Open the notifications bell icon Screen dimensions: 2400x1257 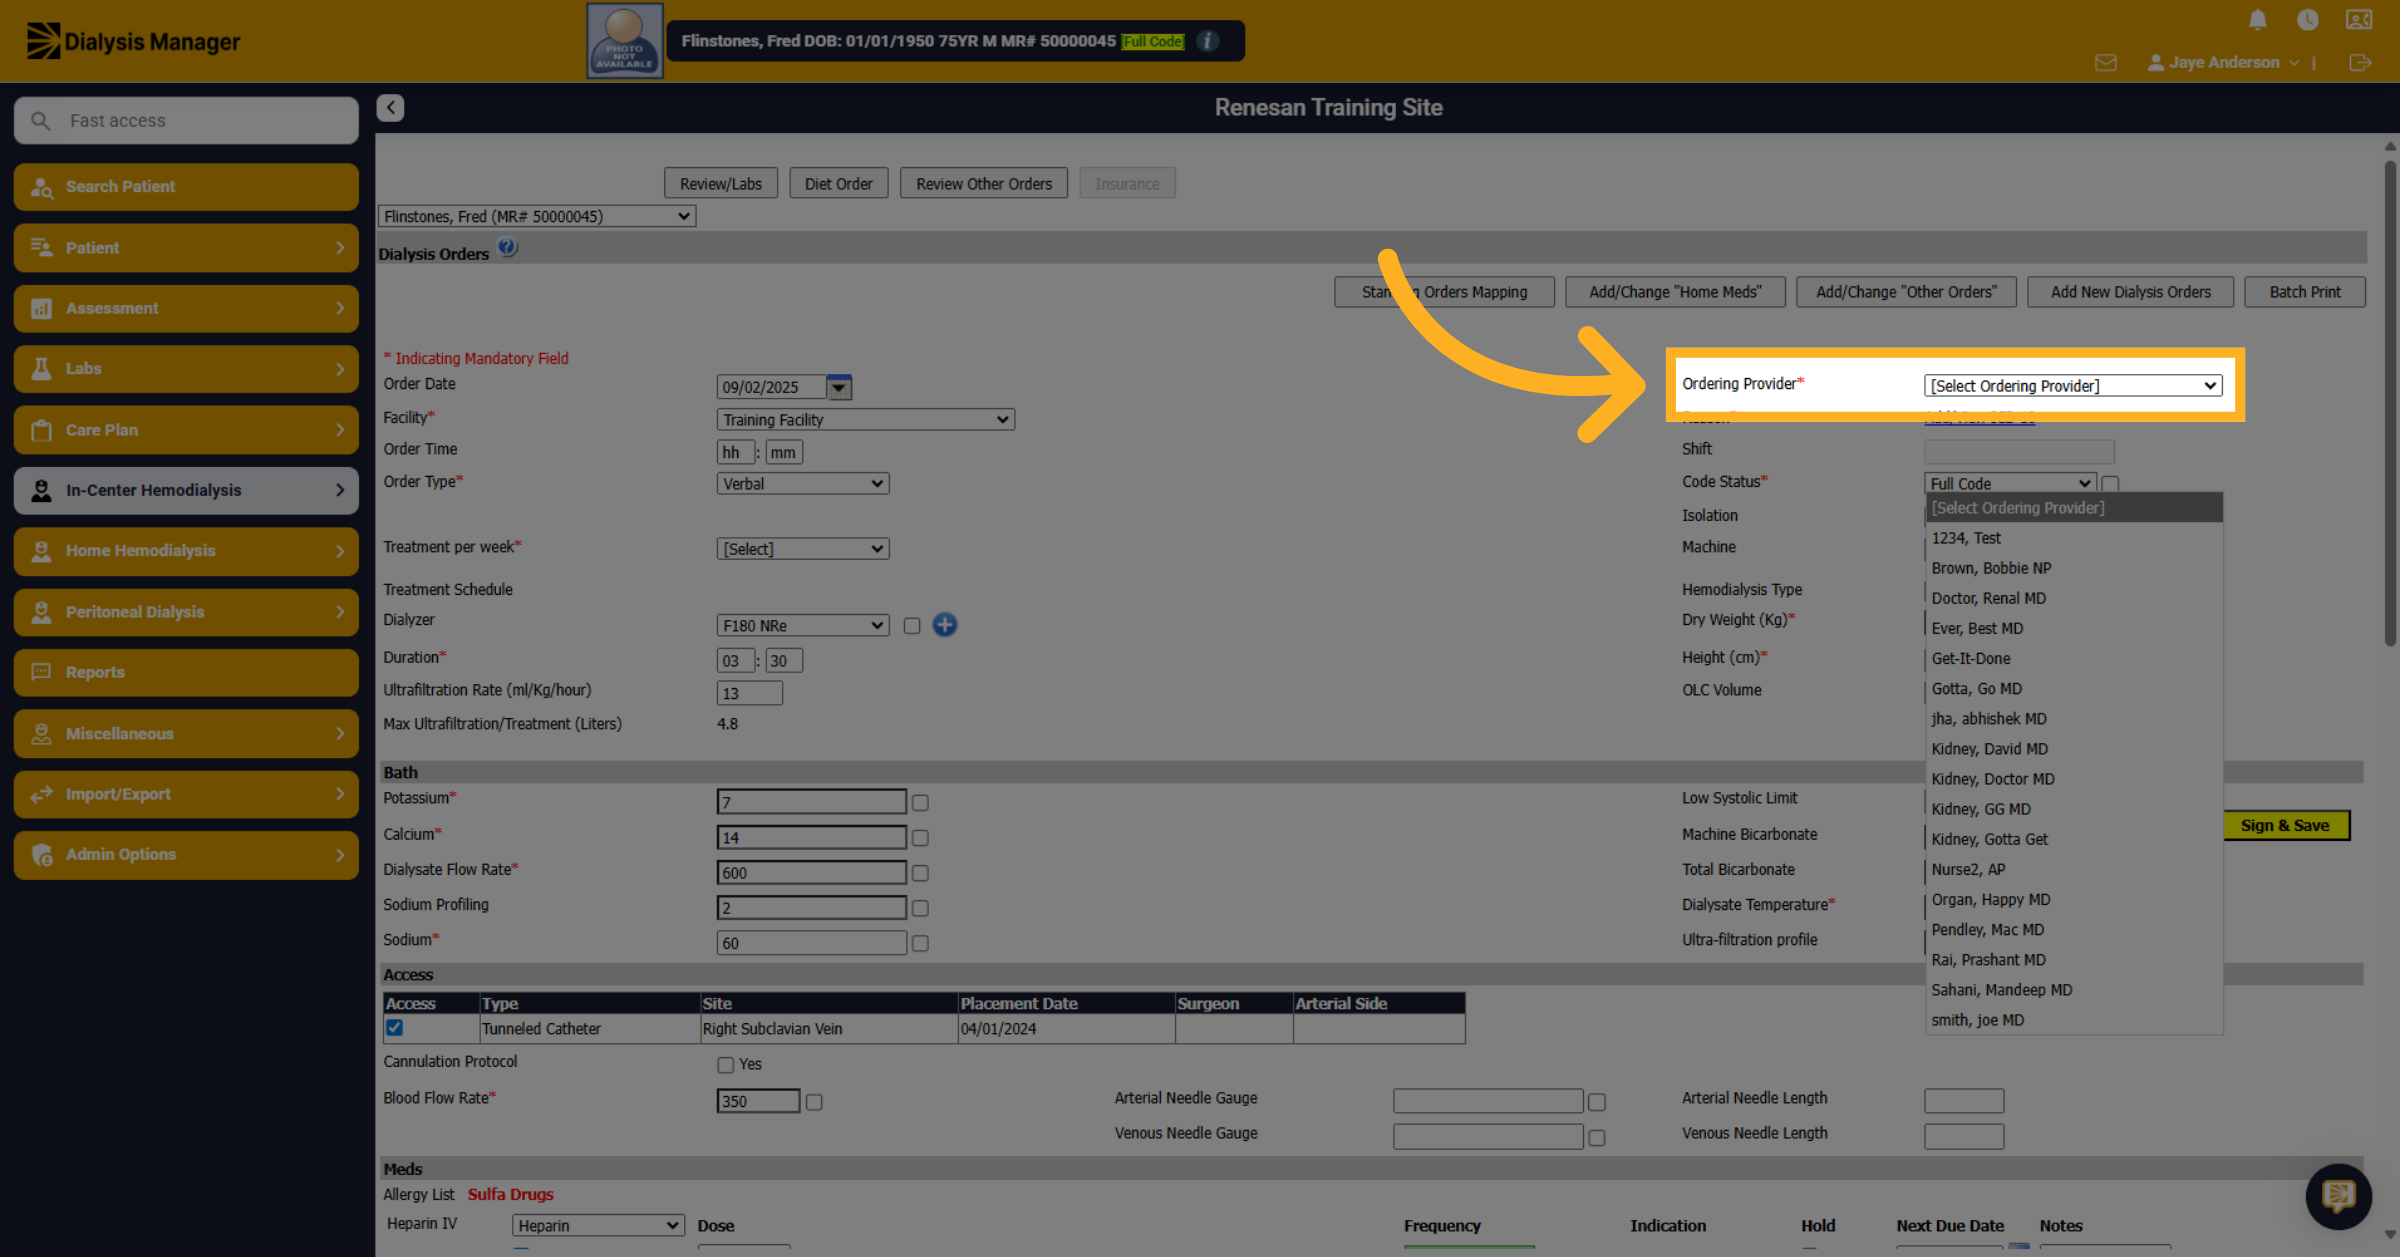[x=2257, y=20]
